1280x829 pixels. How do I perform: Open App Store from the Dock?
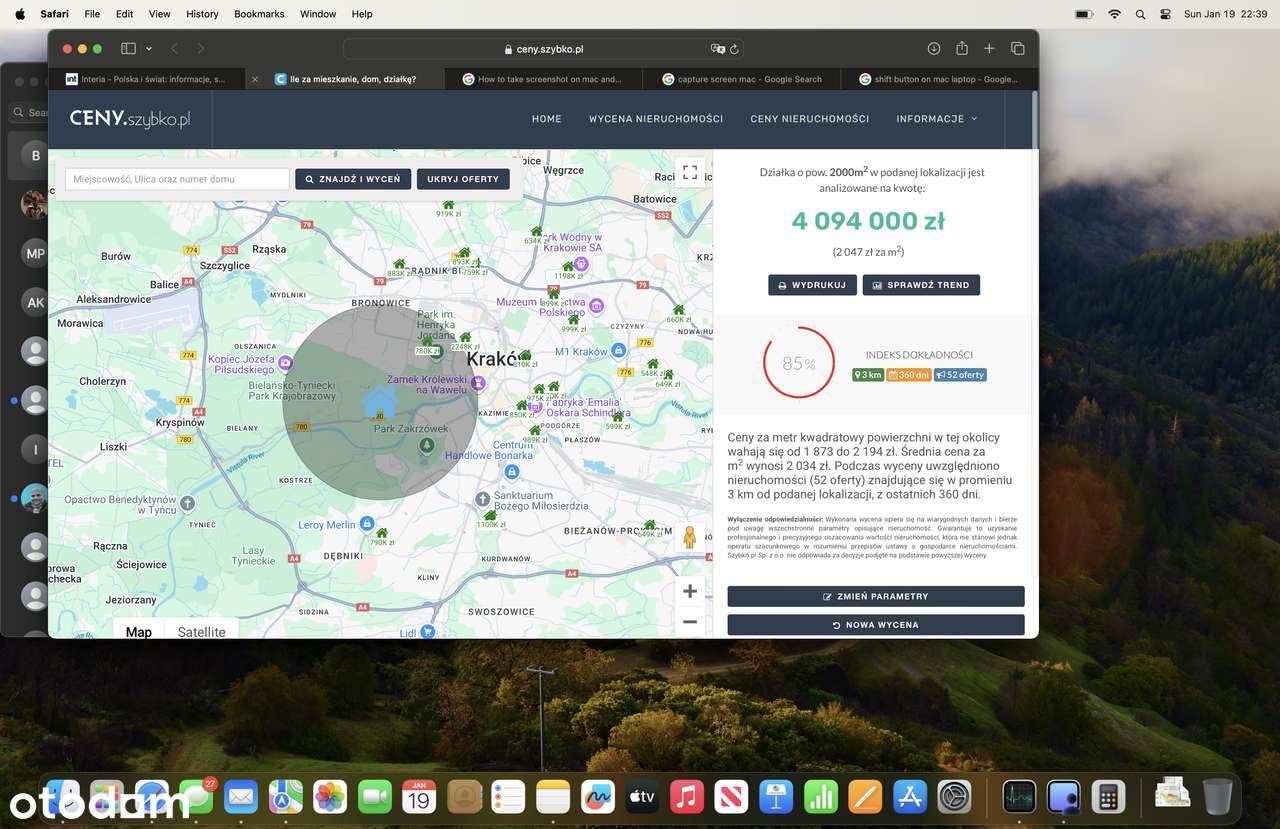[x=909, y=796]
